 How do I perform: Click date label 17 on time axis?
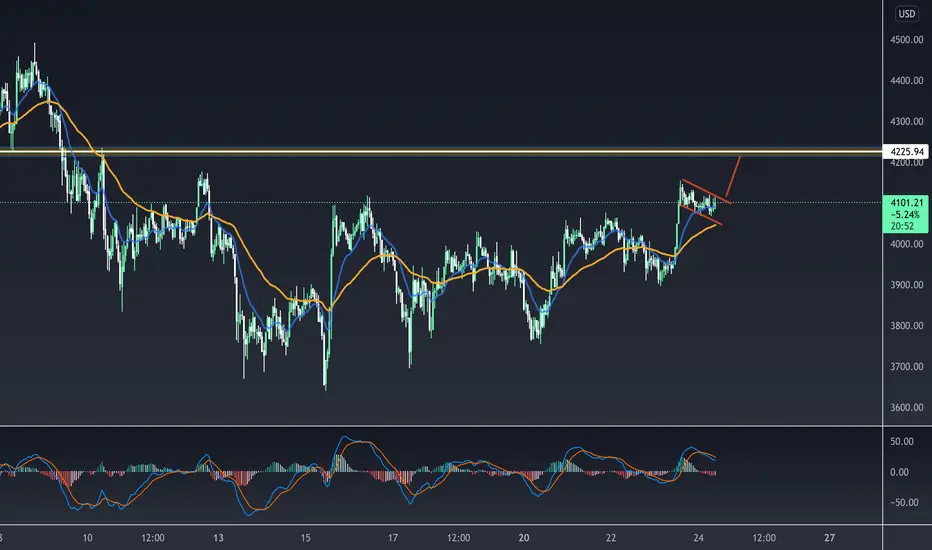392,538
